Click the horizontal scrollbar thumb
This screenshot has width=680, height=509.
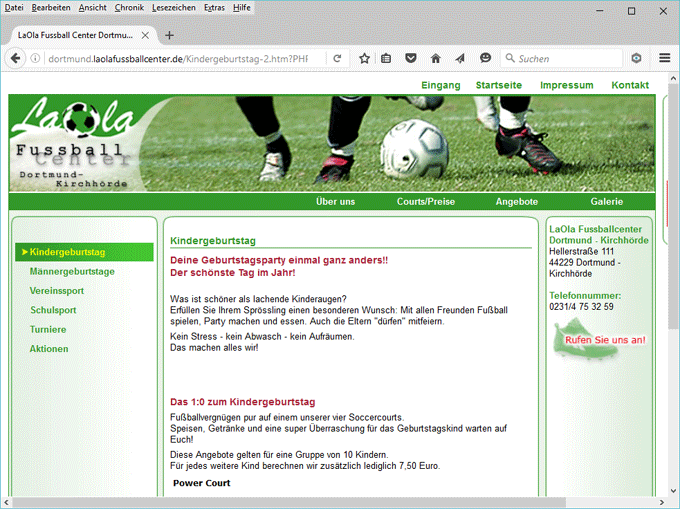(x=288, y=502)
